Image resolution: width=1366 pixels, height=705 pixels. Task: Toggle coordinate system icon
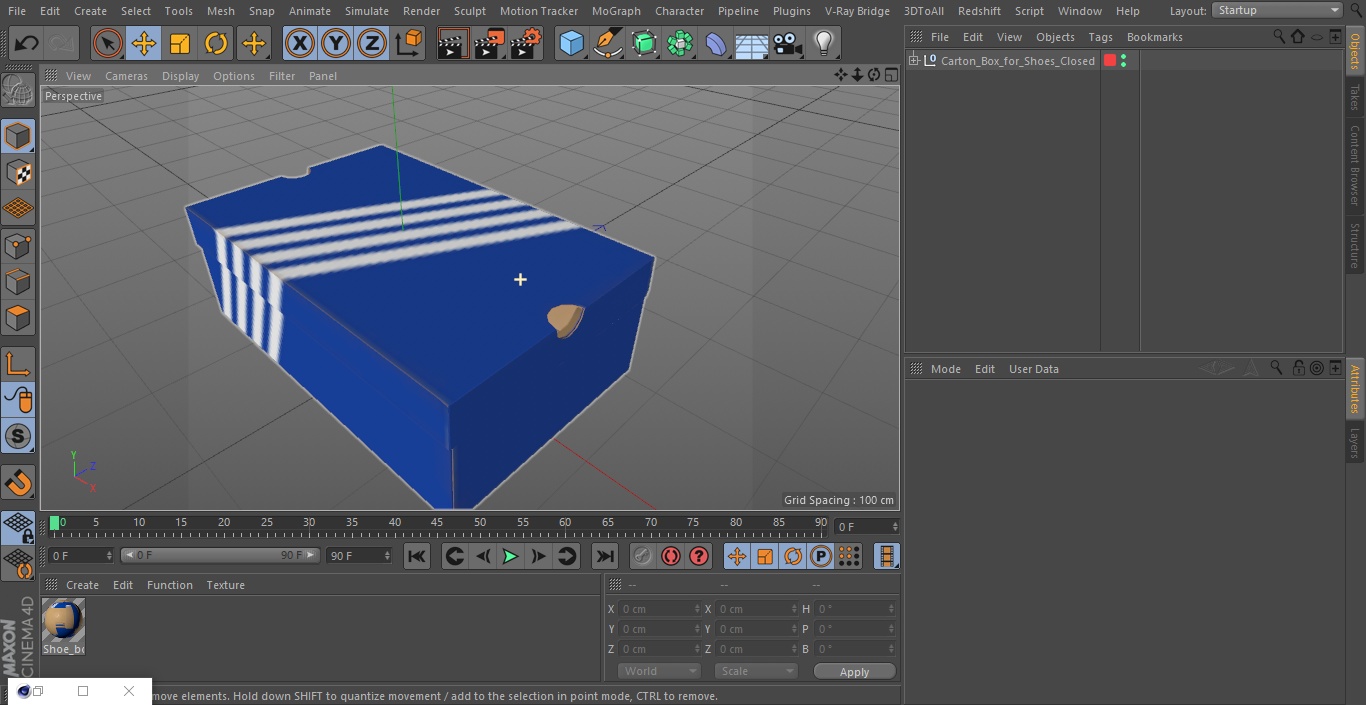click(409, 43)
